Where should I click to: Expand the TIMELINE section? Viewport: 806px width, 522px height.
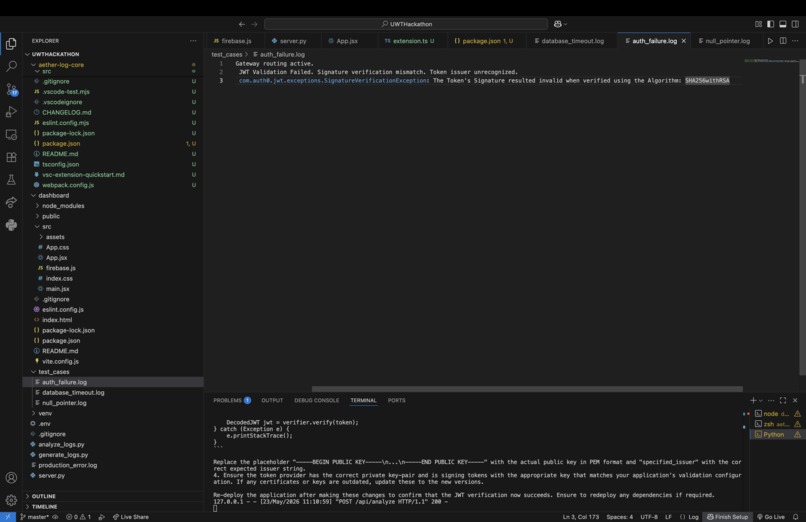[44, 507]
